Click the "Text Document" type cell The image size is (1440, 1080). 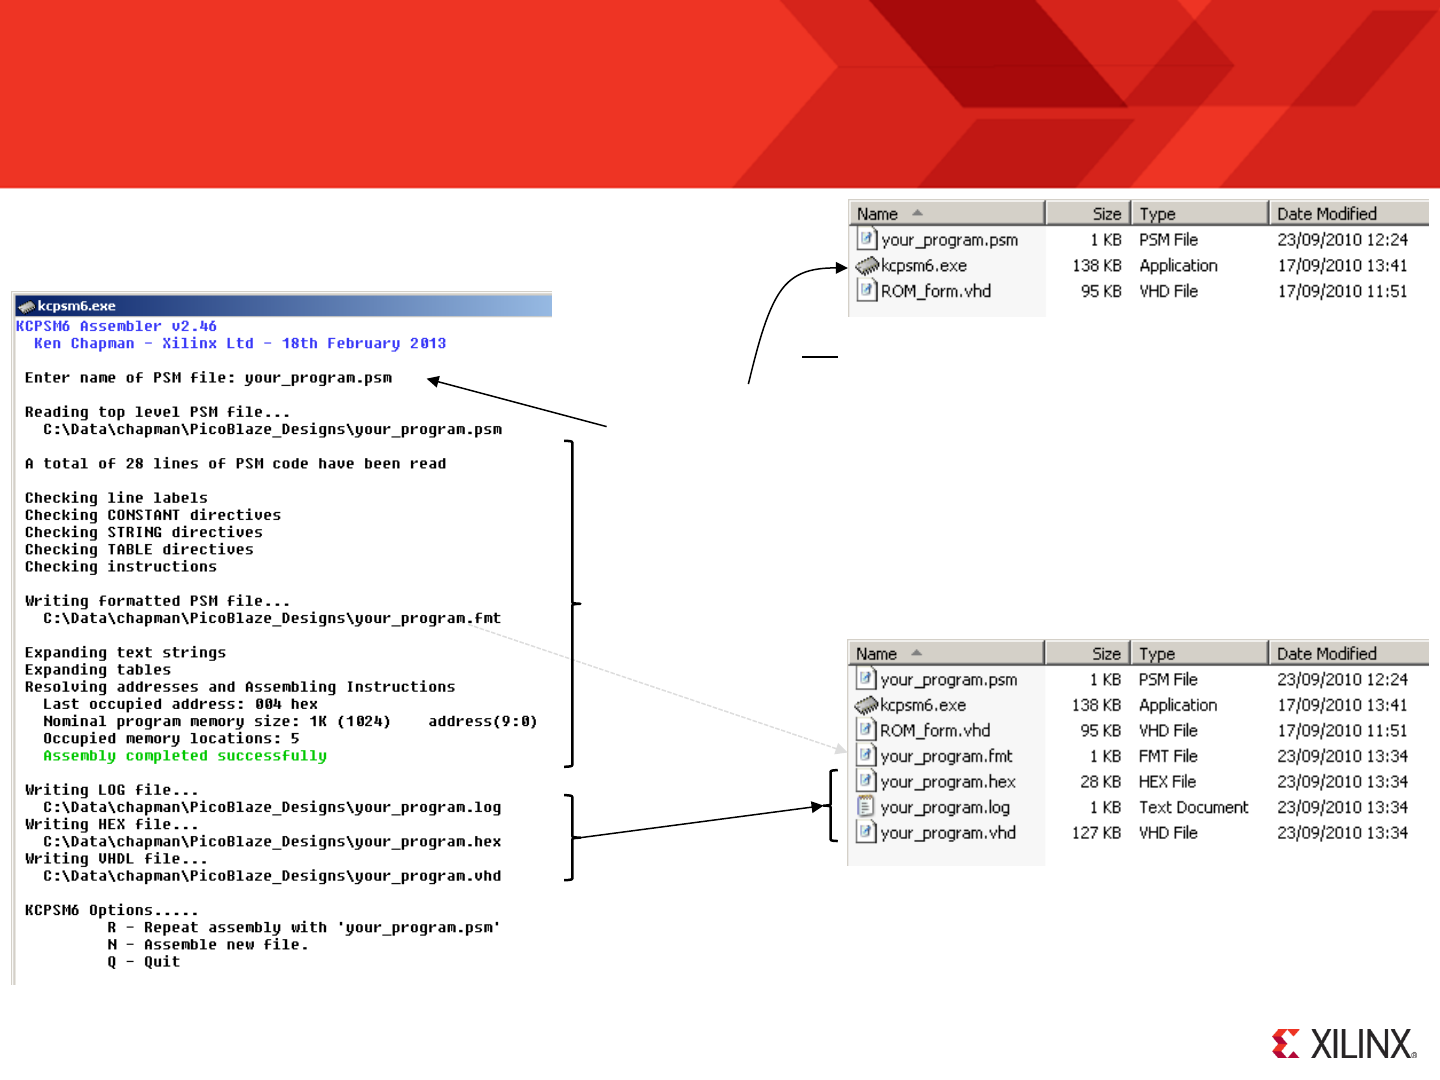tap(1194, 807)
